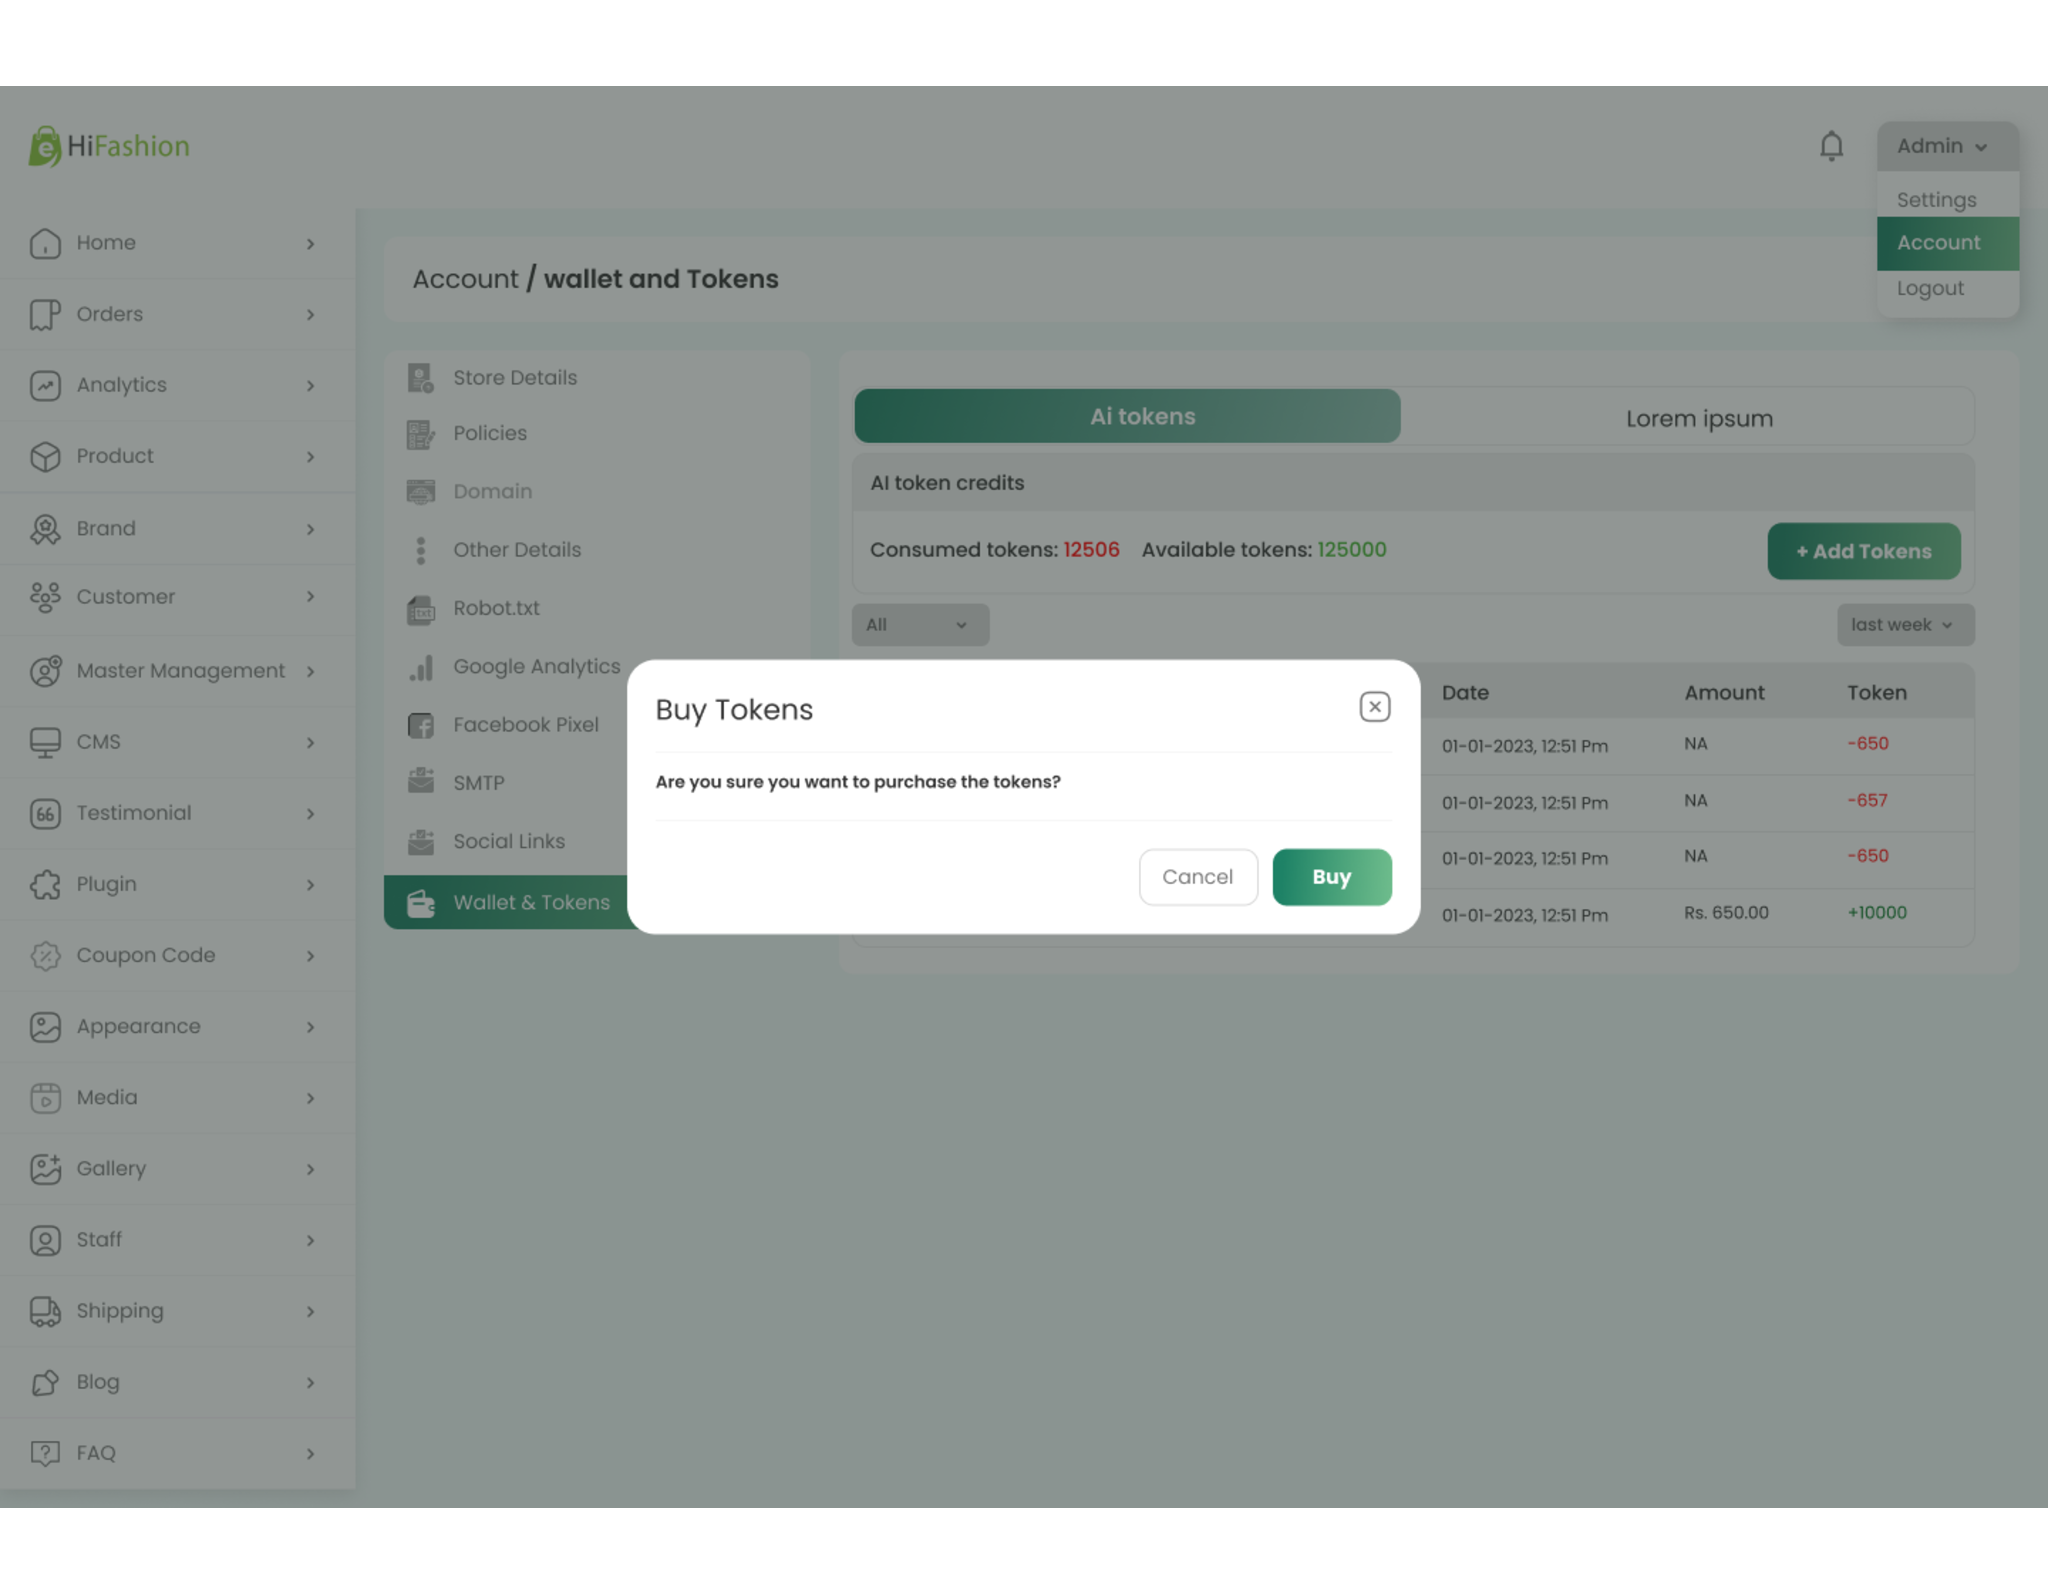2048x1594 pixels.
Task: Click the Coupon Code icon
Action: 45,955
